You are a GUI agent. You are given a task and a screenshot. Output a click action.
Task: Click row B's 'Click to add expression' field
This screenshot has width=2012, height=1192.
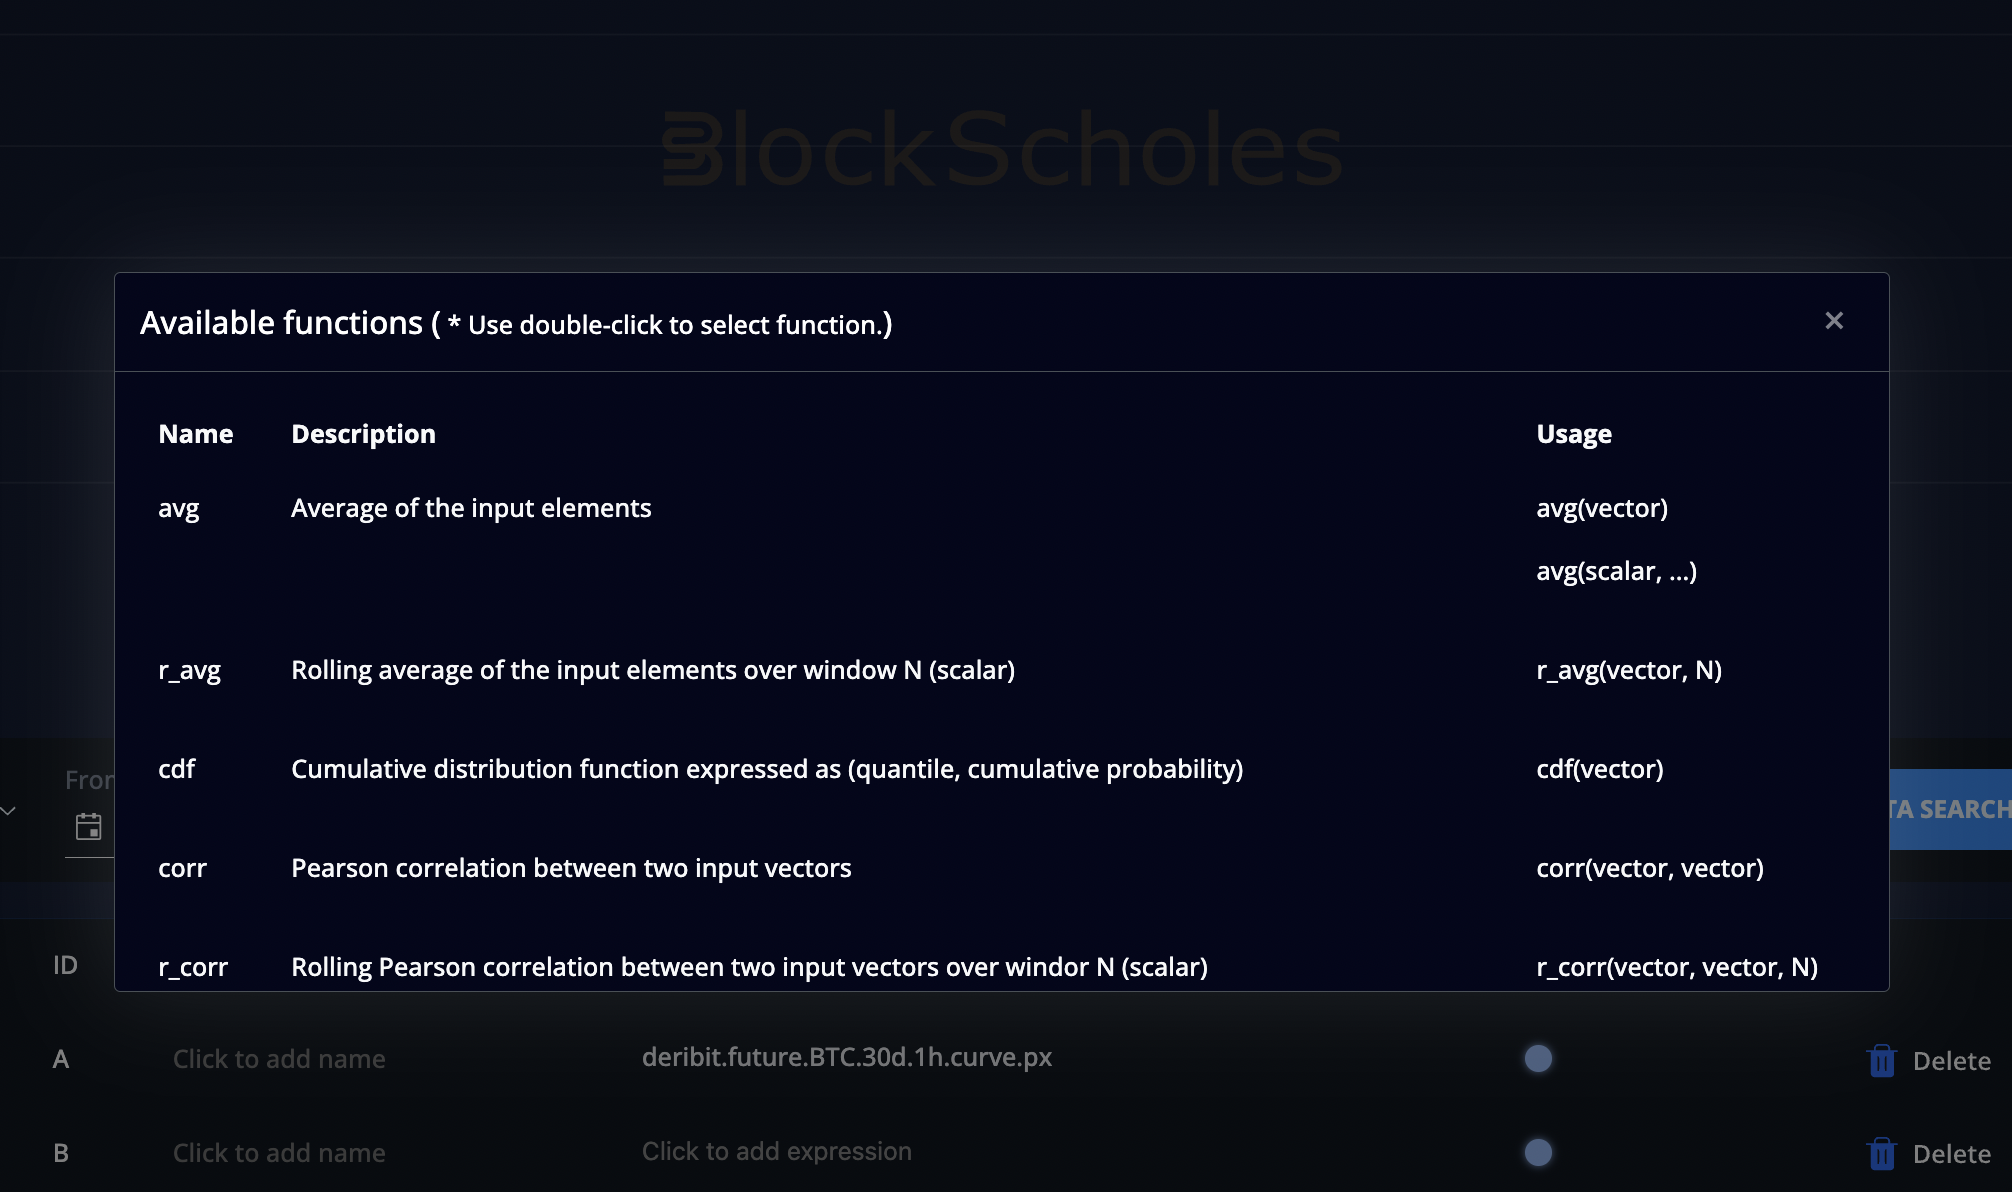[x=776, y=1151]
